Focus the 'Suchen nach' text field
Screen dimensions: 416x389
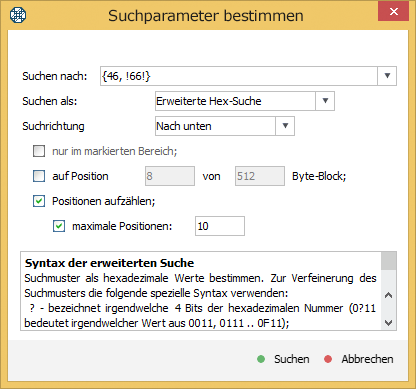(239, 76)
